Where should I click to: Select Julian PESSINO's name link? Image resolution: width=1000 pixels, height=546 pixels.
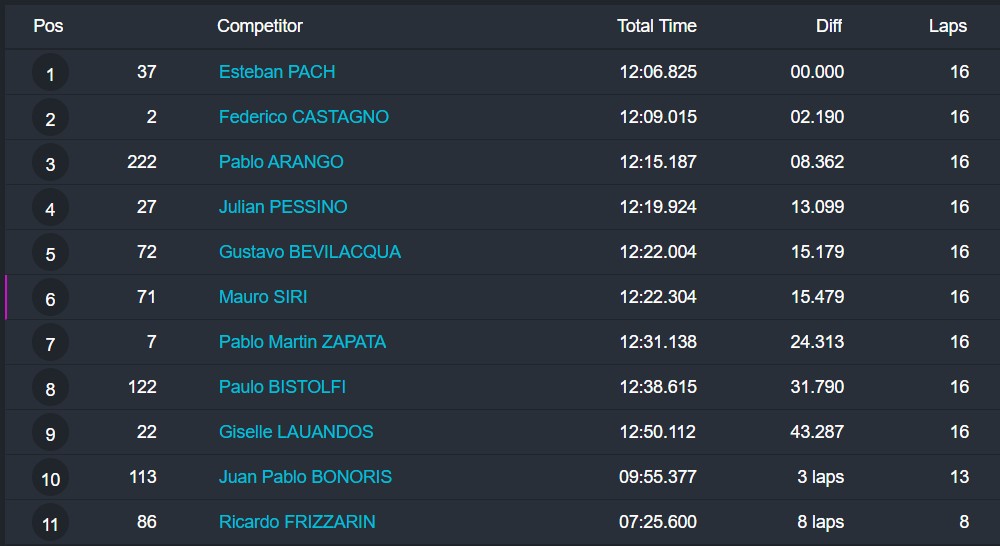pos(283,207)
